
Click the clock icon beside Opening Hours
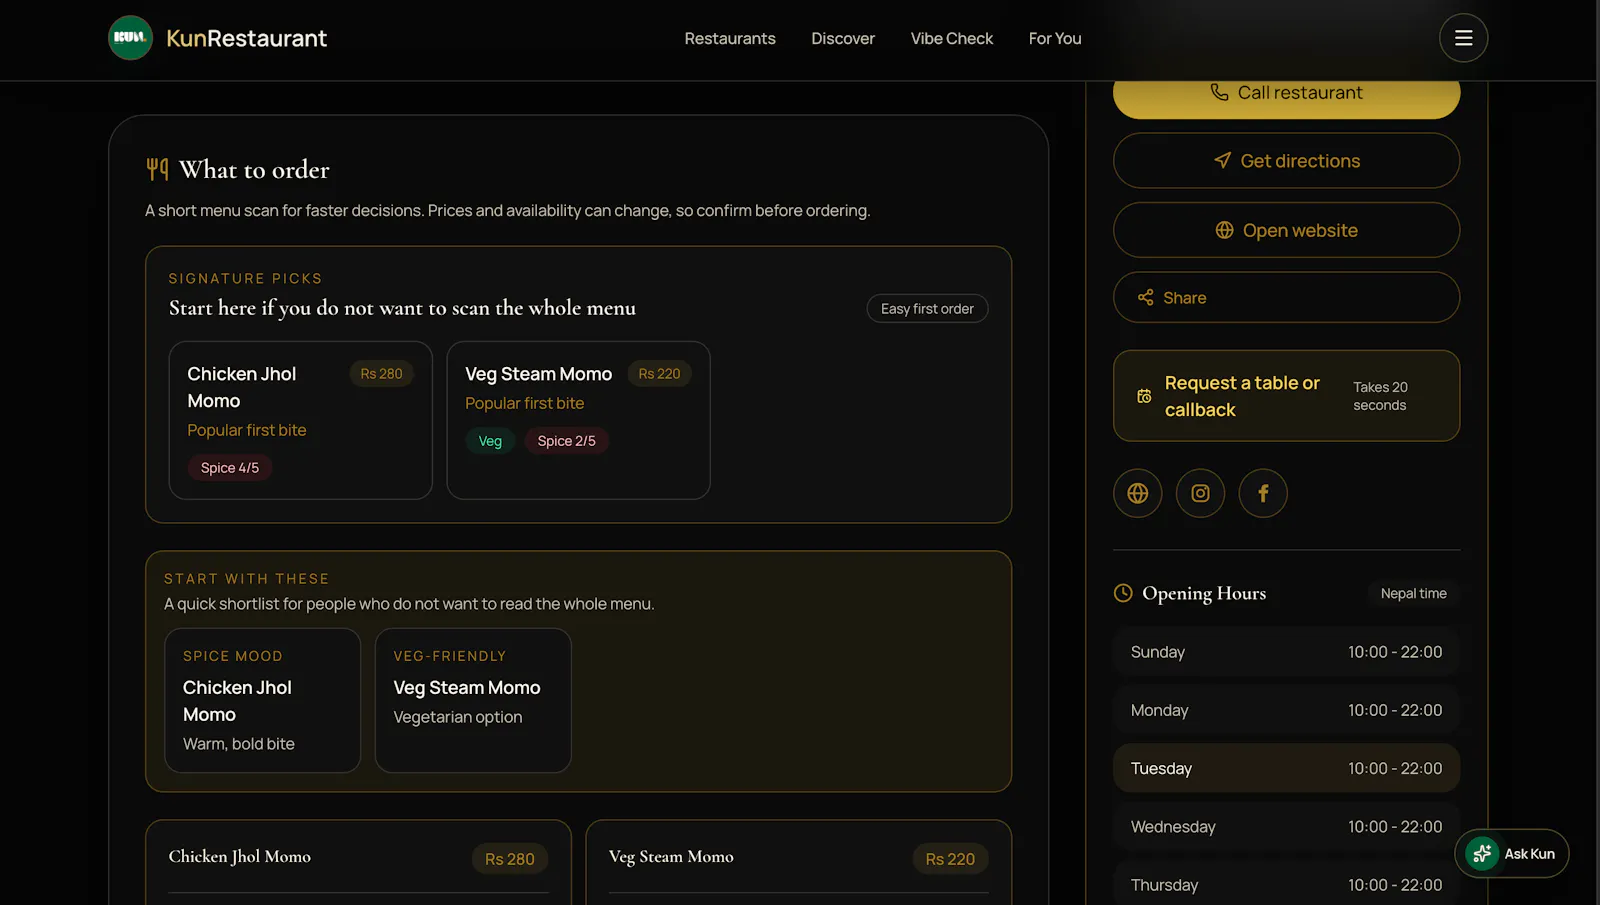[x=1123, y=593]
